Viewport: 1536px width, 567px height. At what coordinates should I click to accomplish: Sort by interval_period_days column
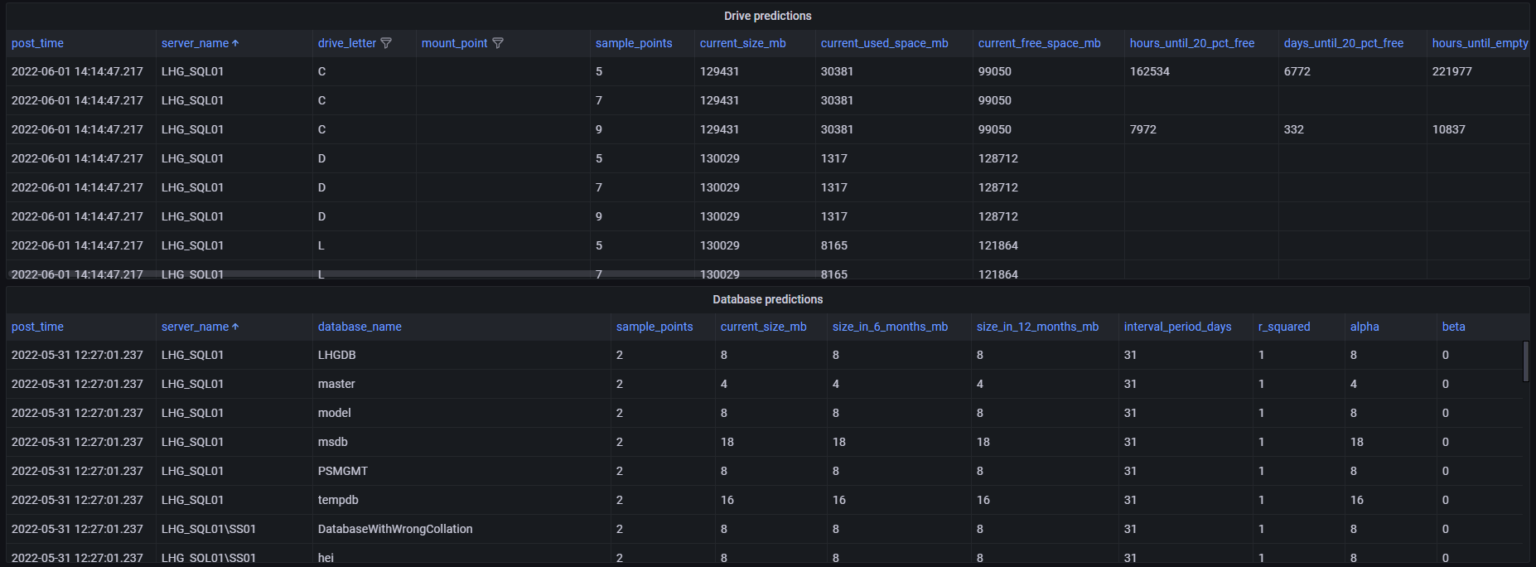coord(1177,327)
